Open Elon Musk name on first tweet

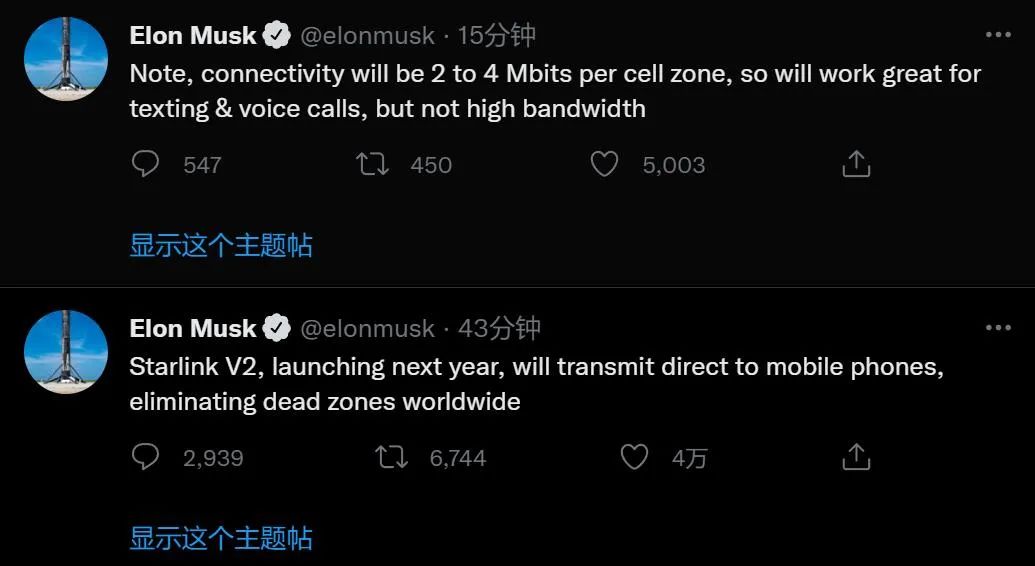193,35
